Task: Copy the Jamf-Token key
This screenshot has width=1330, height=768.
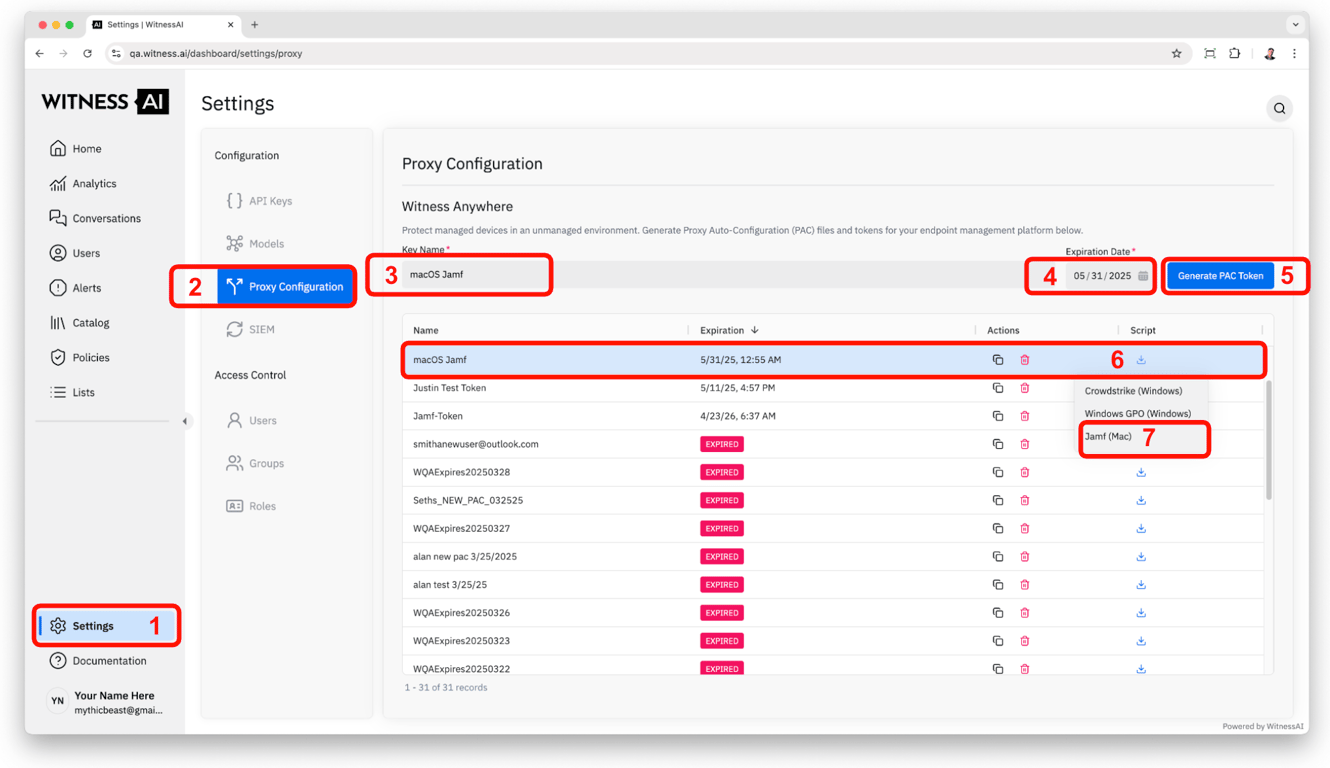Action: 997,416
